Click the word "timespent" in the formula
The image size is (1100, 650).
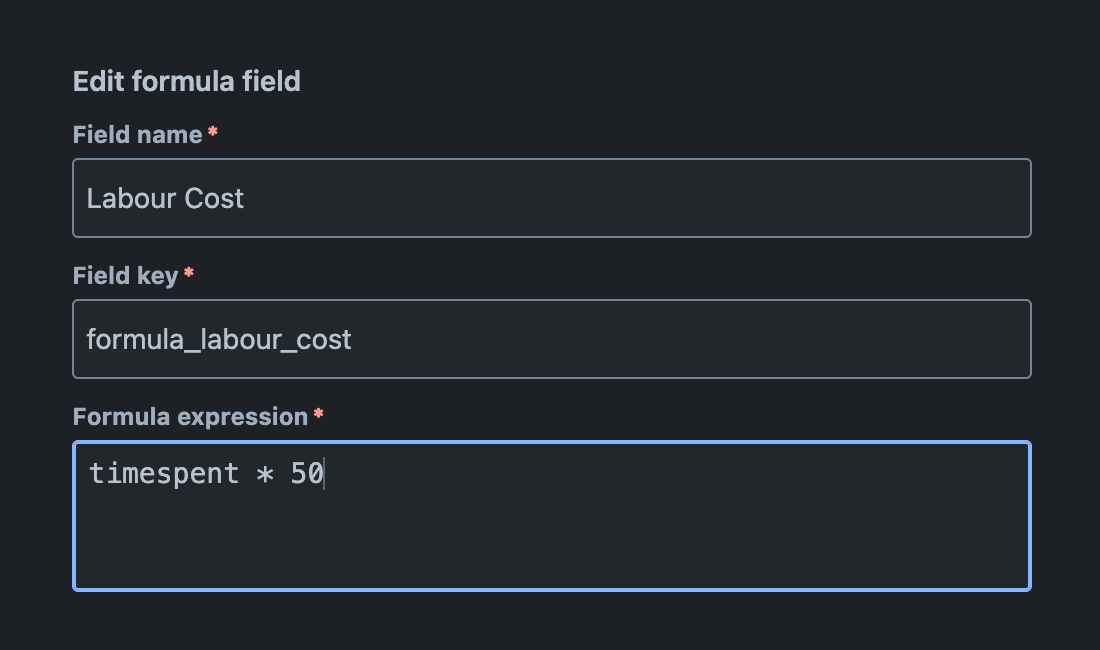163,473
